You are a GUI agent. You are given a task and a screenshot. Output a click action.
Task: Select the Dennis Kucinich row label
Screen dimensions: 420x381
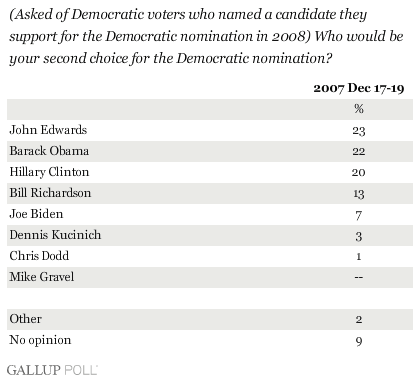(55, 235)
